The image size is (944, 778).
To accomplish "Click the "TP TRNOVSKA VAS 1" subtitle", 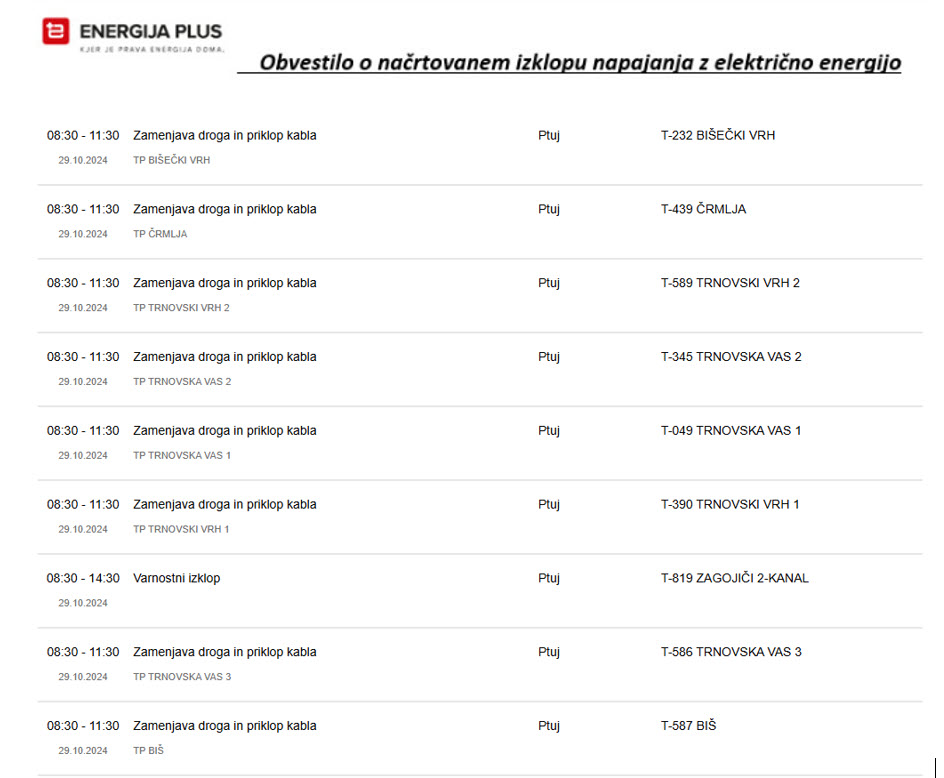I will coord(182,456).
